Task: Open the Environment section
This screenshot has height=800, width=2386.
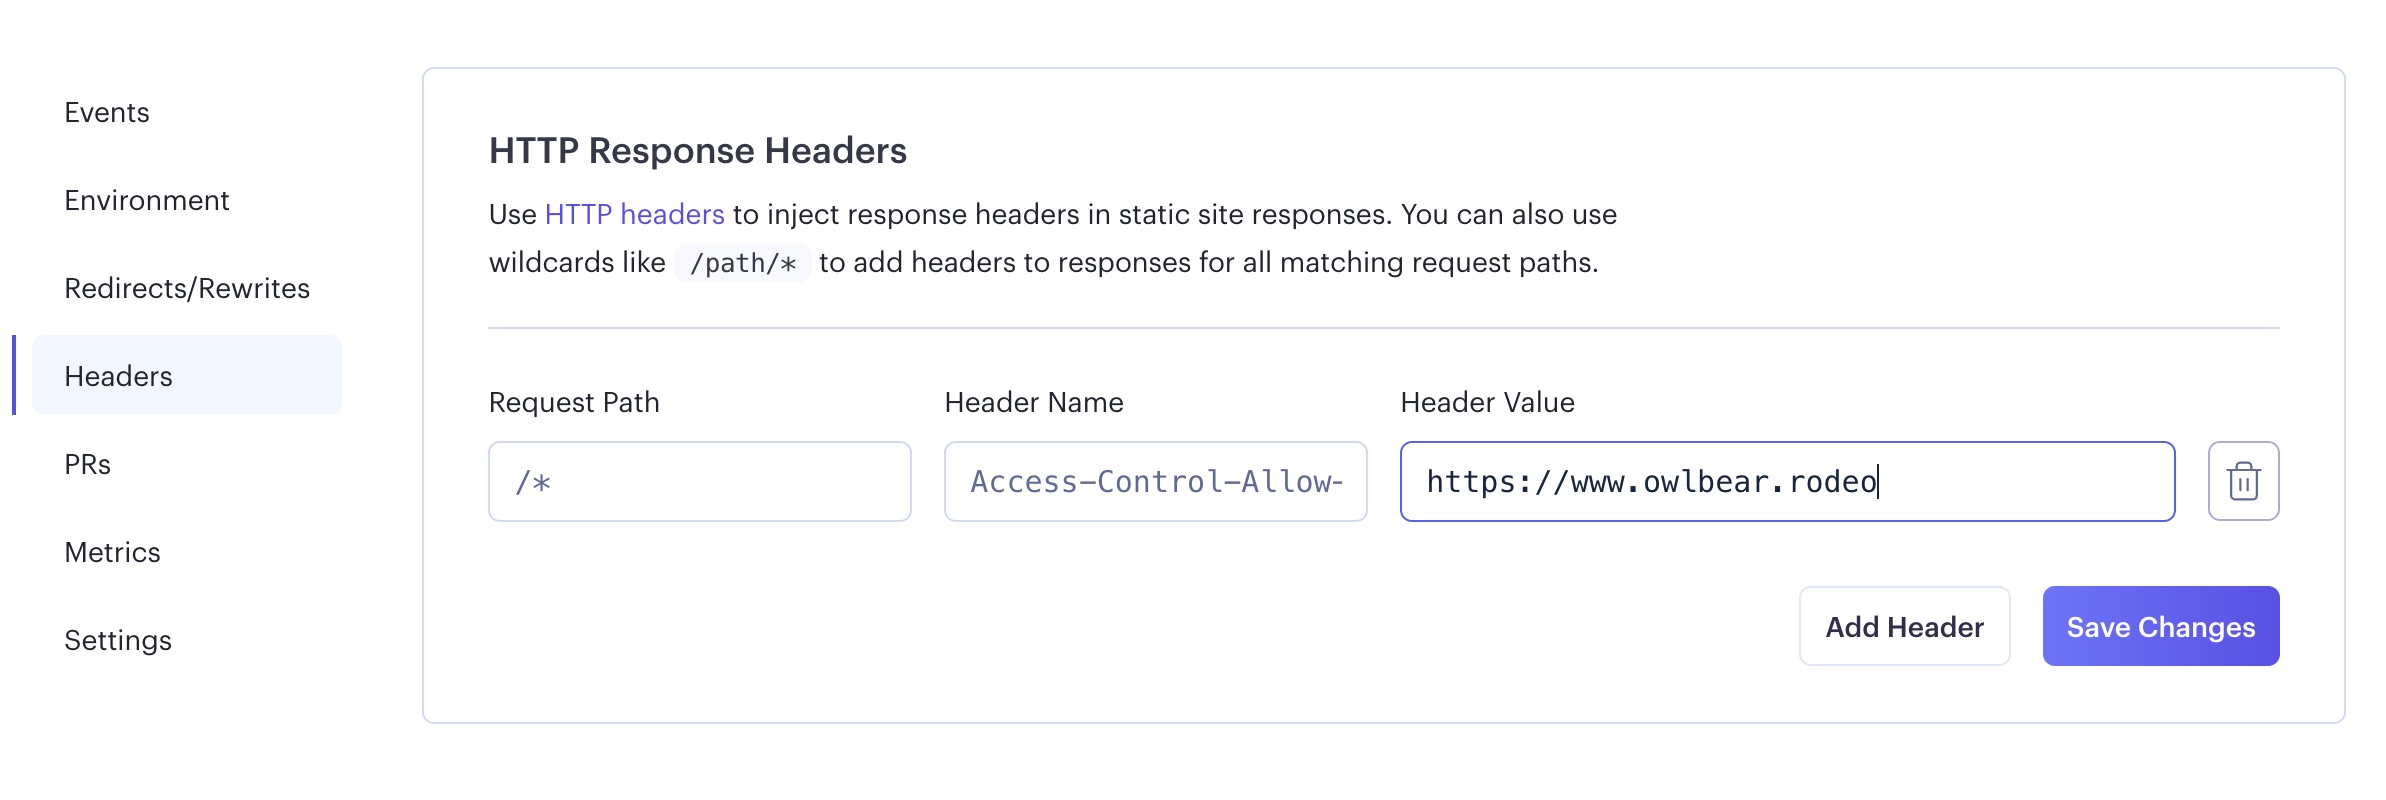Action: [x=146, y=200]
